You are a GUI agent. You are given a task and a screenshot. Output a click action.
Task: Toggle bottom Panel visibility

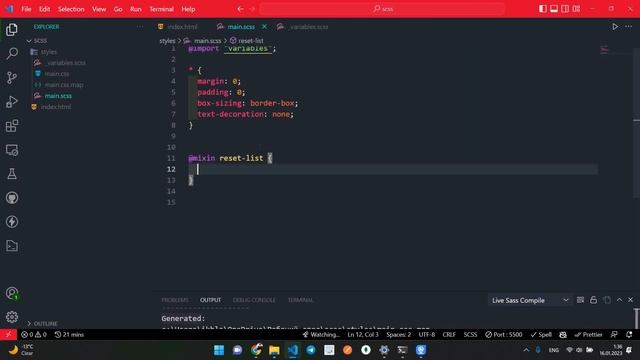coord(554,9)
